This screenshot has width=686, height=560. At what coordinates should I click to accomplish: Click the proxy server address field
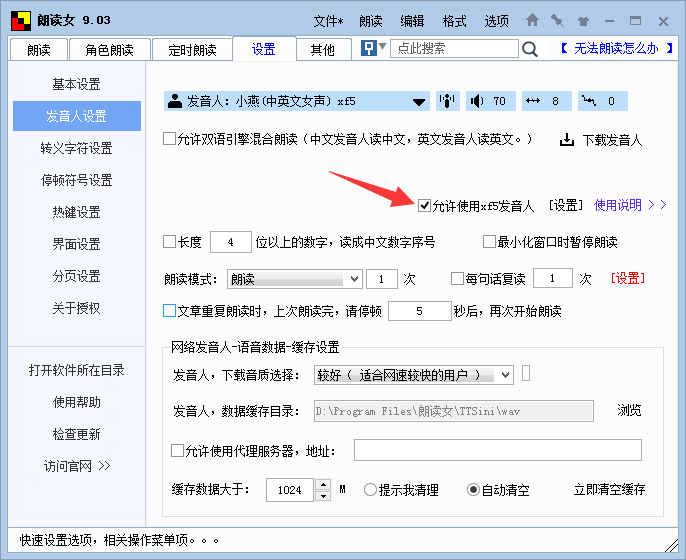497,450
